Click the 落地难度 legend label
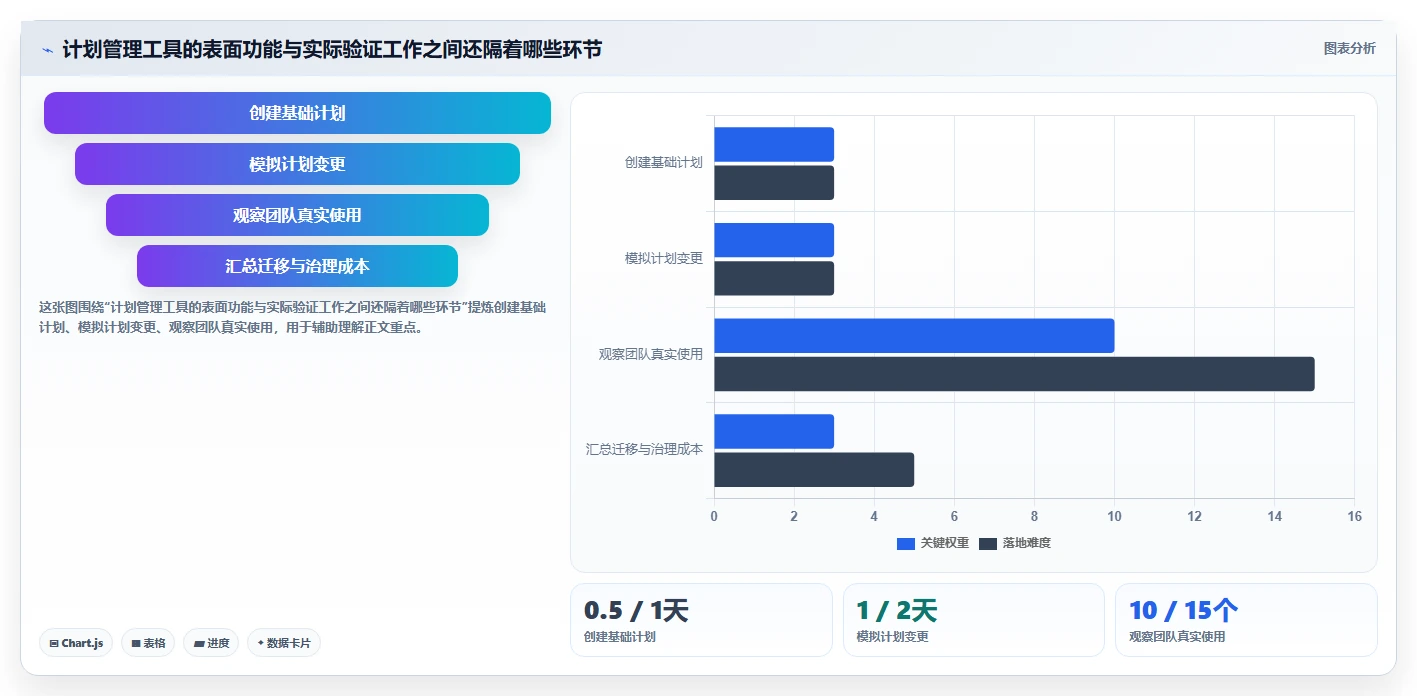 click(x=1027, y=543)
